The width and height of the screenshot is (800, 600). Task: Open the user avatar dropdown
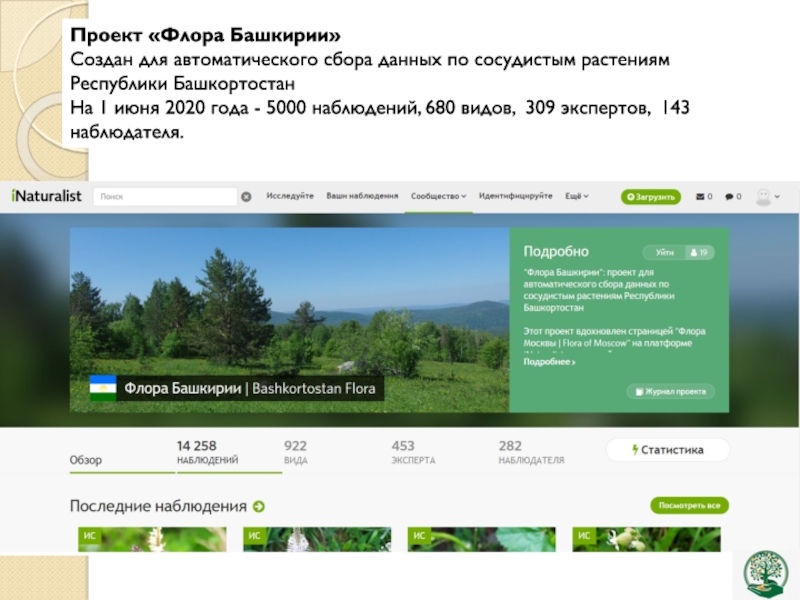click(766, 197)
